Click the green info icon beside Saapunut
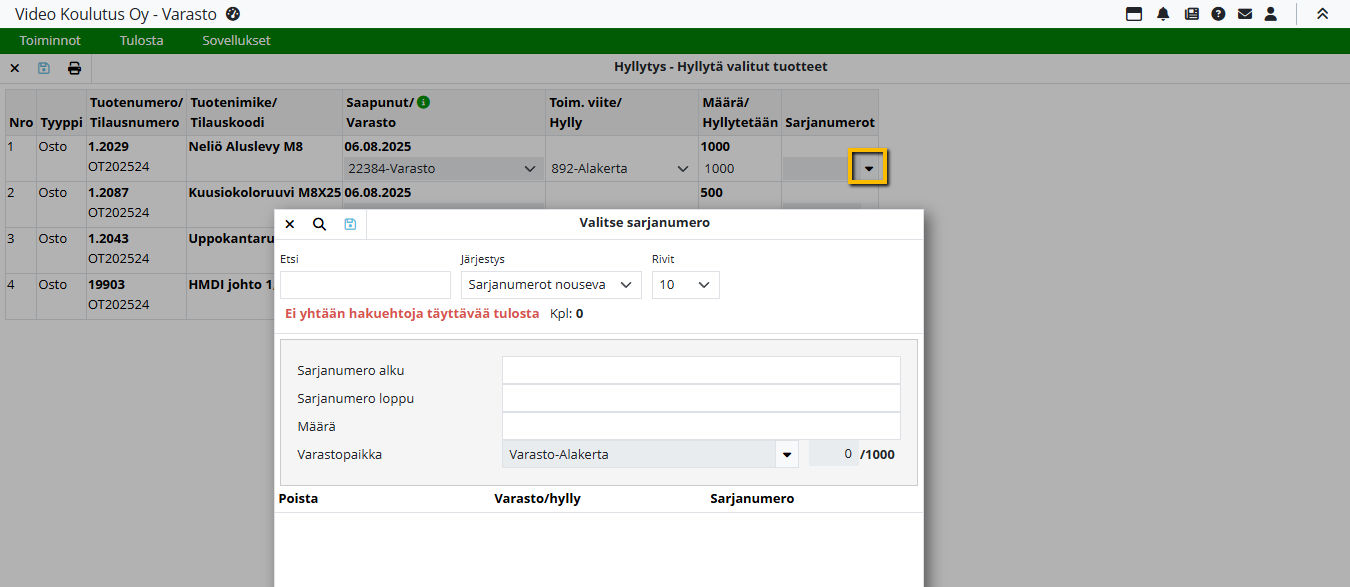 [x=424, y=102]
